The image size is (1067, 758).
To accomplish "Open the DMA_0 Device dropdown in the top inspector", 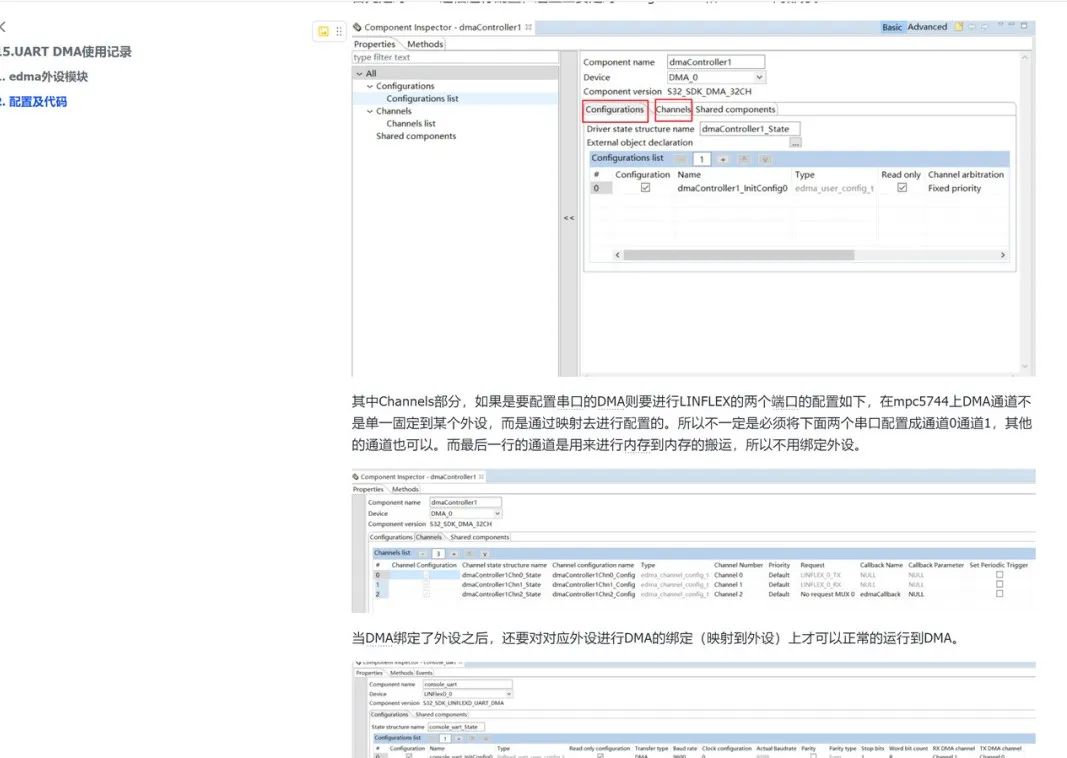I will point(759,78).
